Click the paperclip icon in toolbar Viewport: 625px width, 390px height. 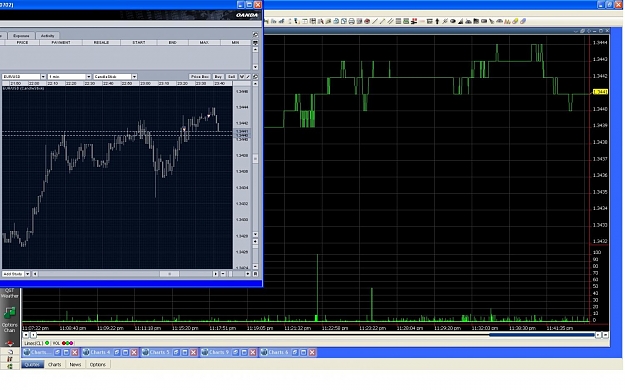point(523,21)
